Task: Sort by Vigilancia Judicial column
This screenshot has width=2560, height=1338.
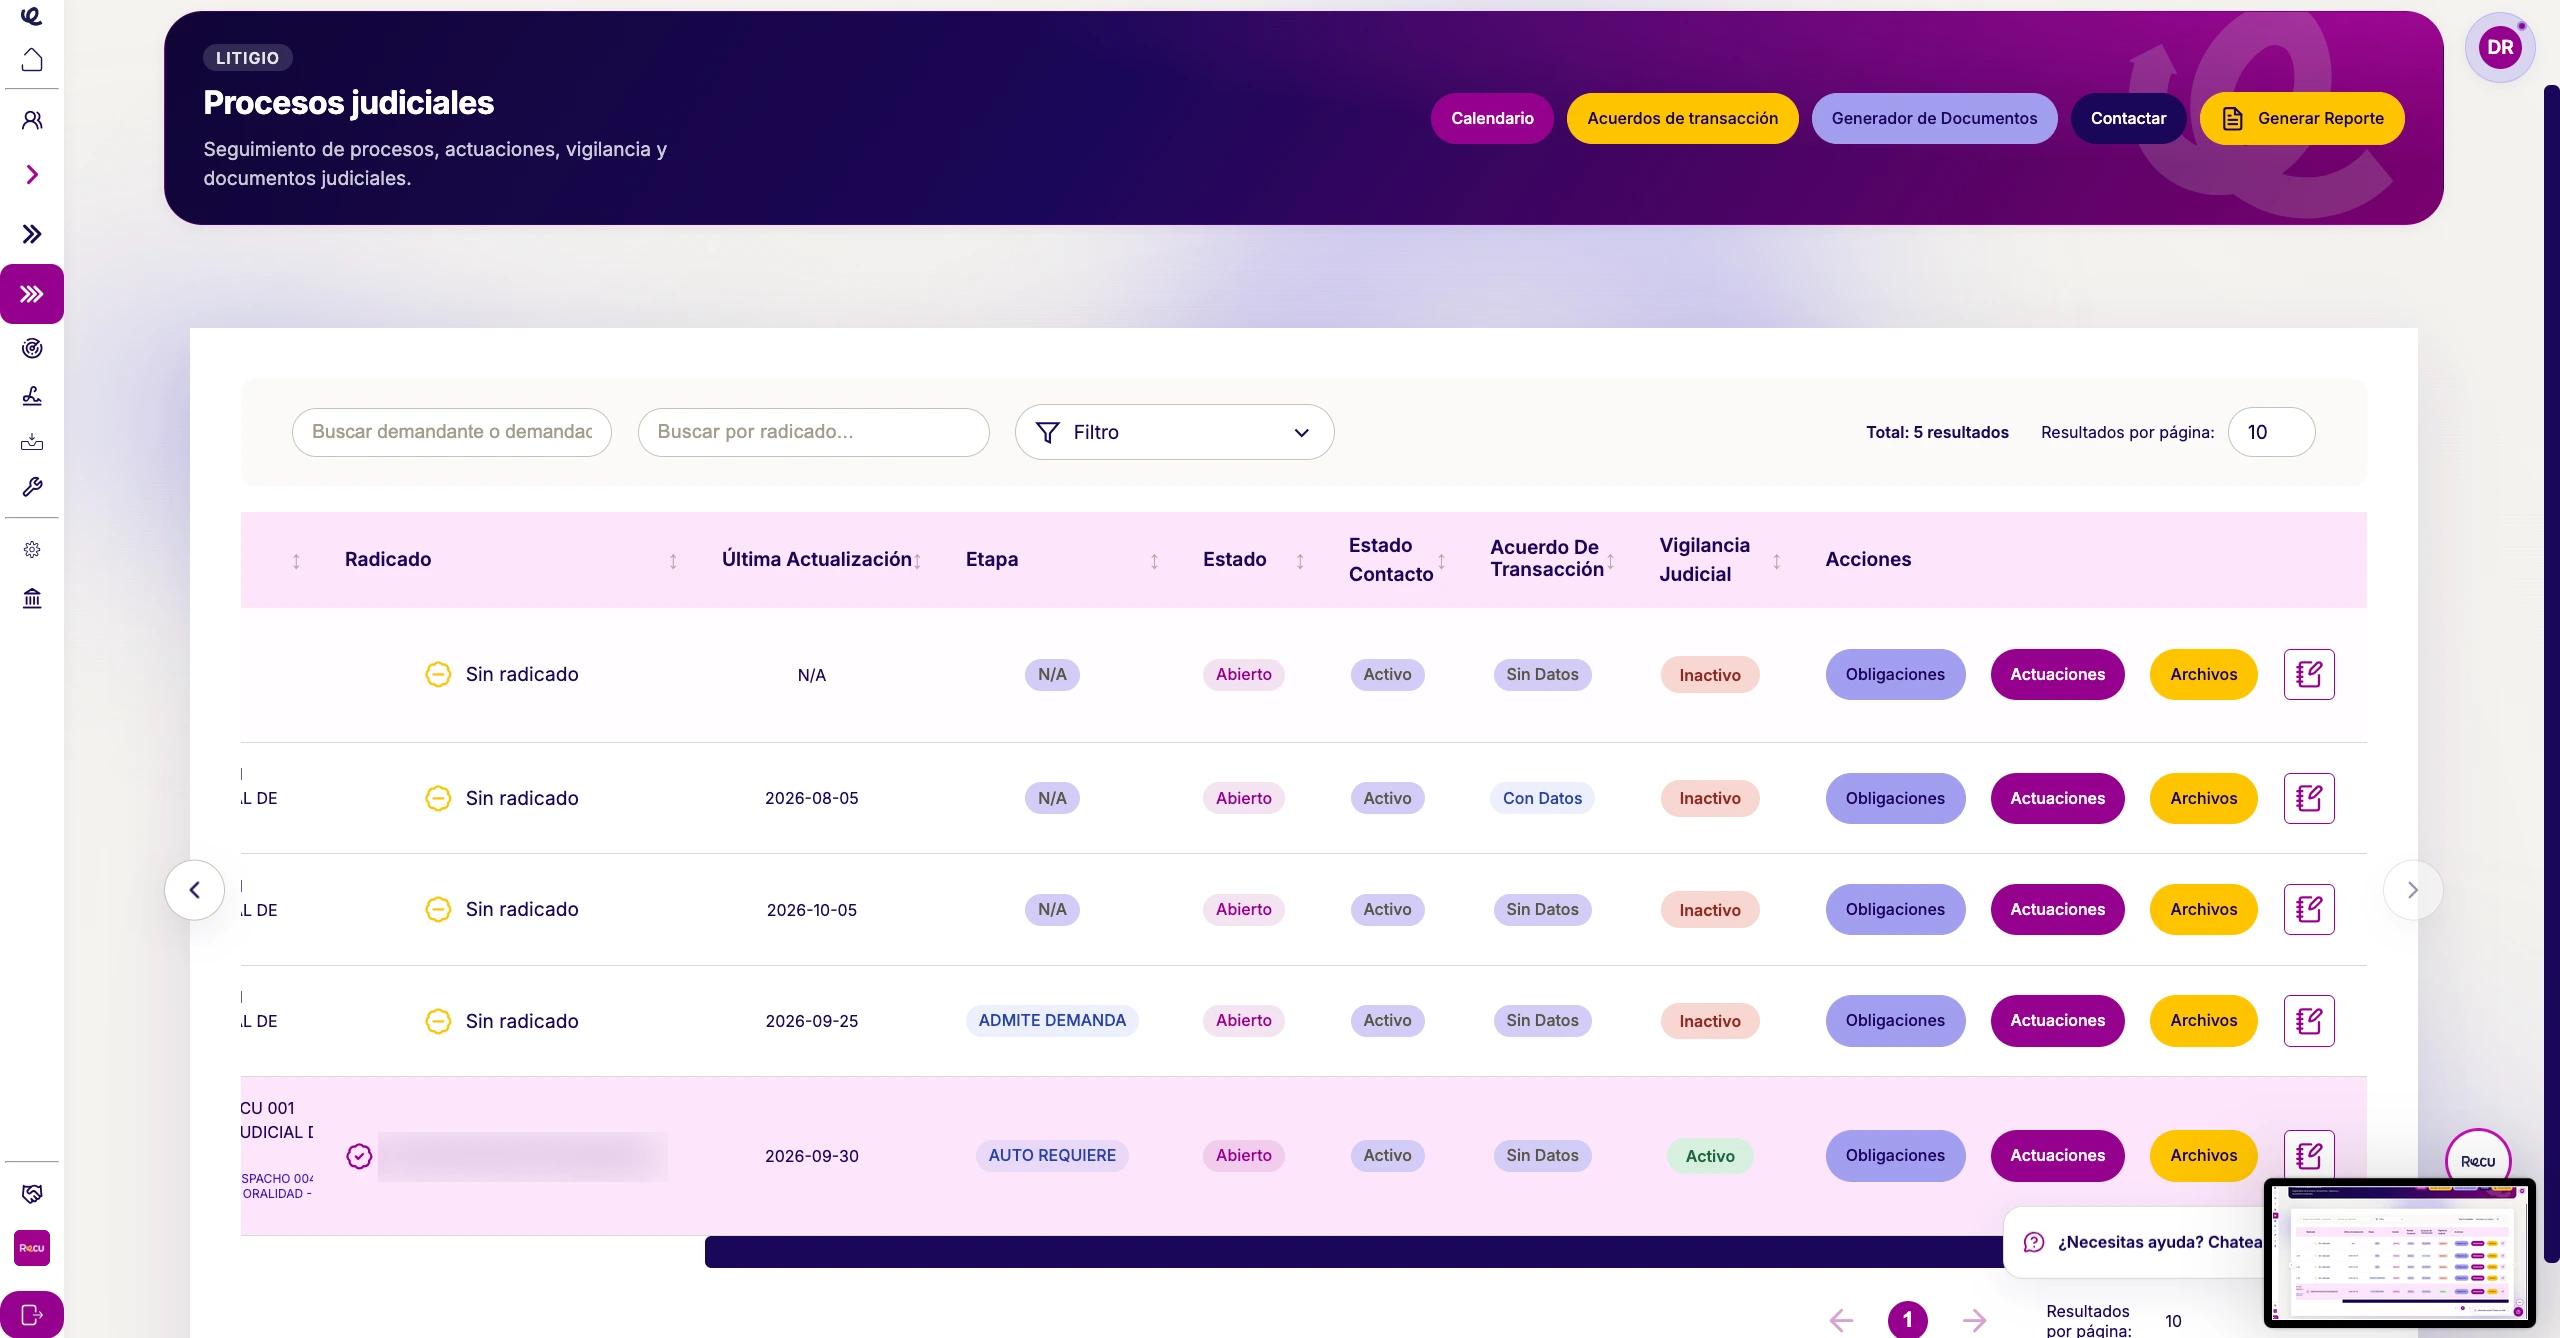Action: coord(1776,561)
